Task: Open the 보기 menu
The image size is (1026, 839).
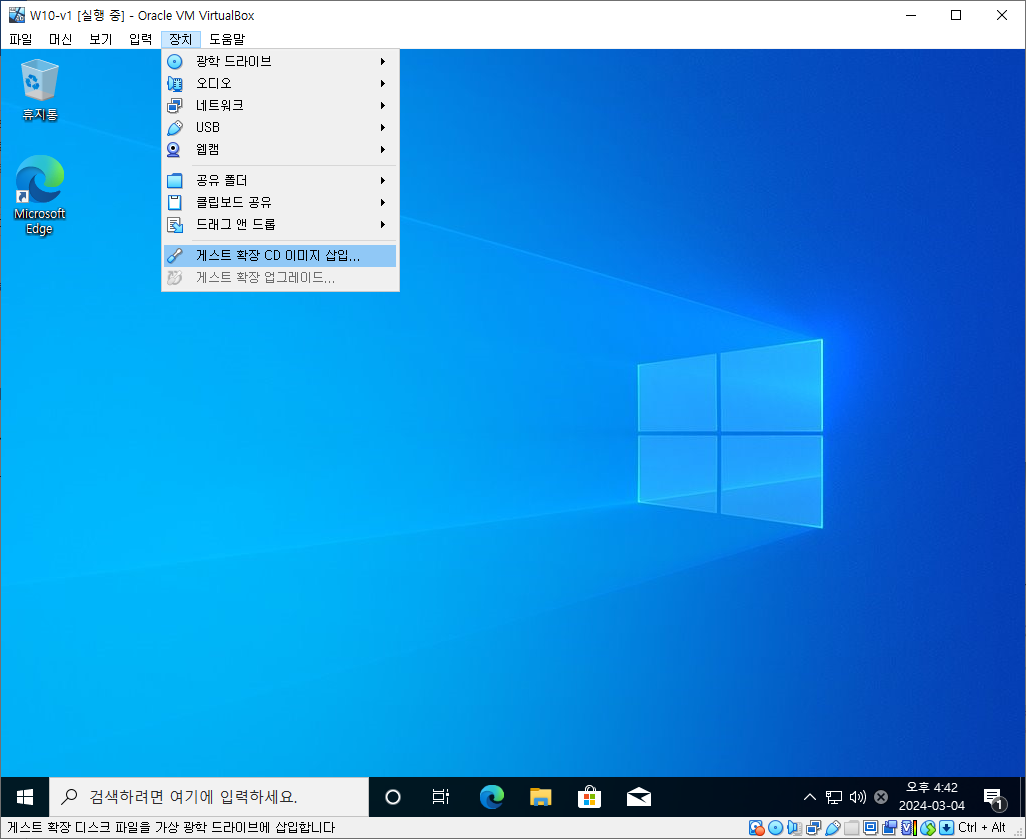Action: pos(100,39)
